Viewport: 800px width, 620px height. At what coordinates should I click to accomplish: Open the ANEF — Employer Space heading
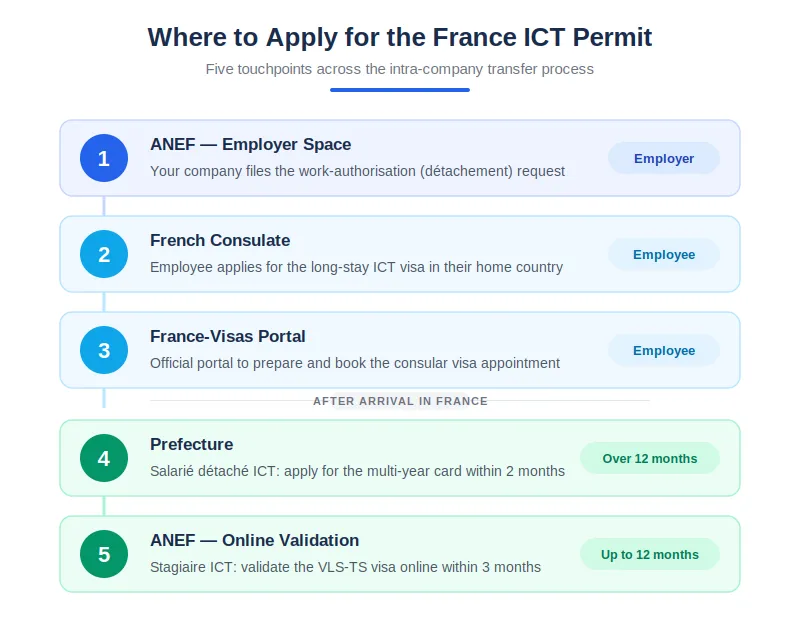[251, 144]
